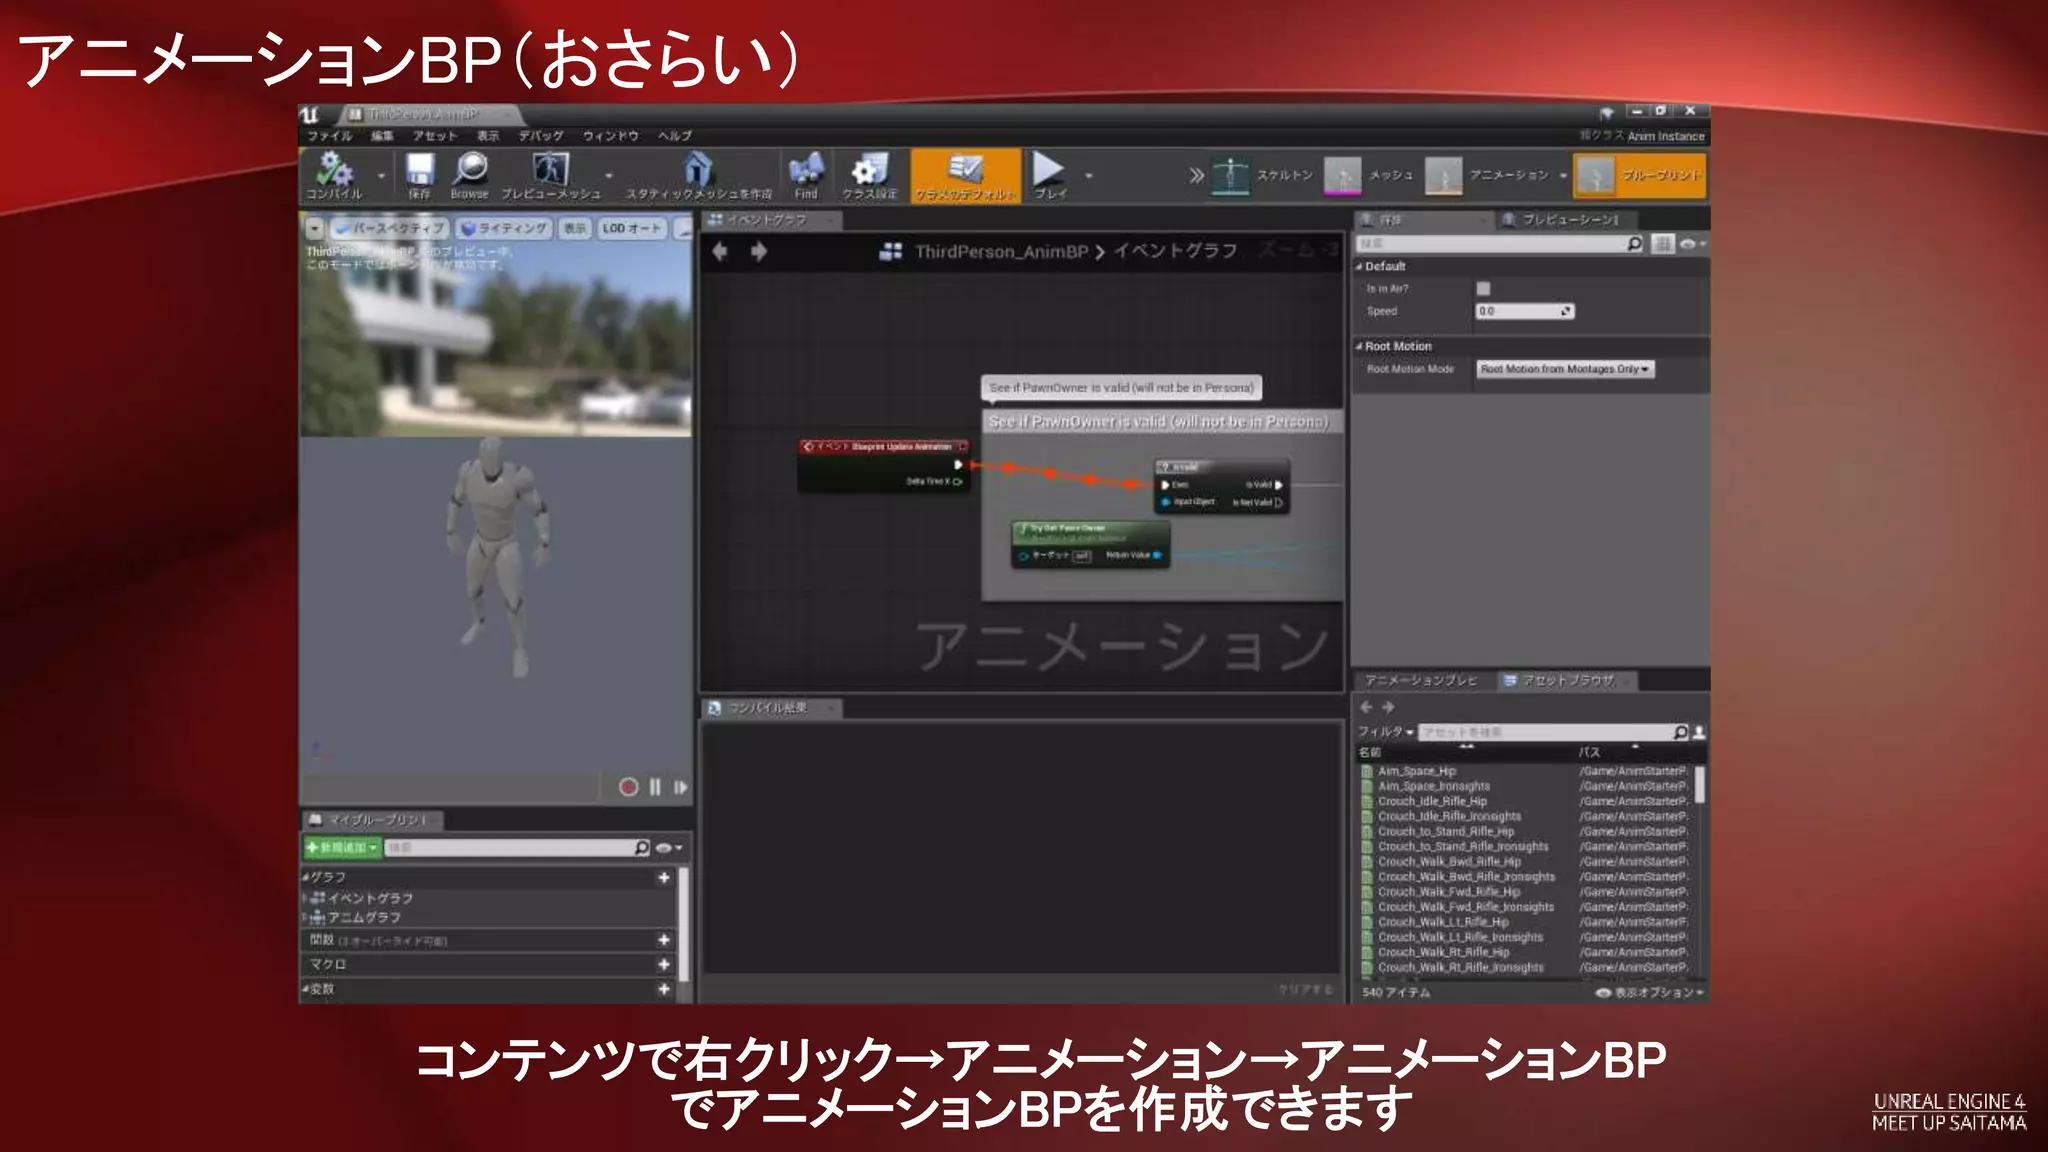Open デバッグ (Debug) menu
Image resolution: width=2048 pixels, height=1152 pixels.
tap(541, 136)
